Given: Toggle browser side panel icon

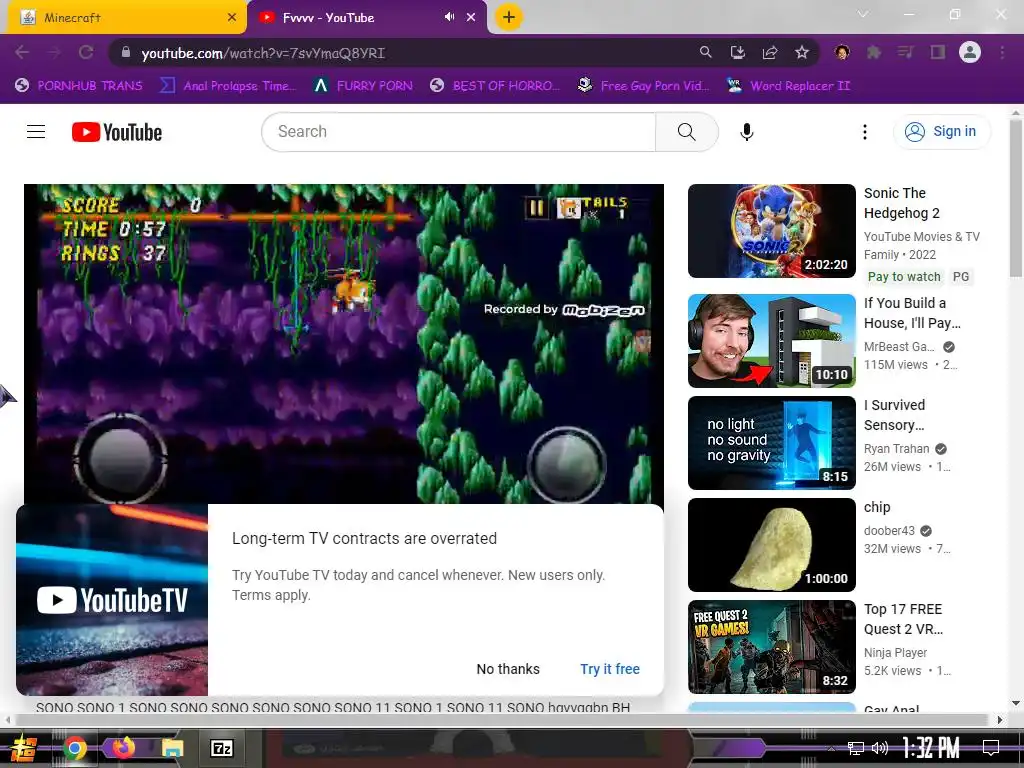Looking at the screenshot, I should point(938,52).
